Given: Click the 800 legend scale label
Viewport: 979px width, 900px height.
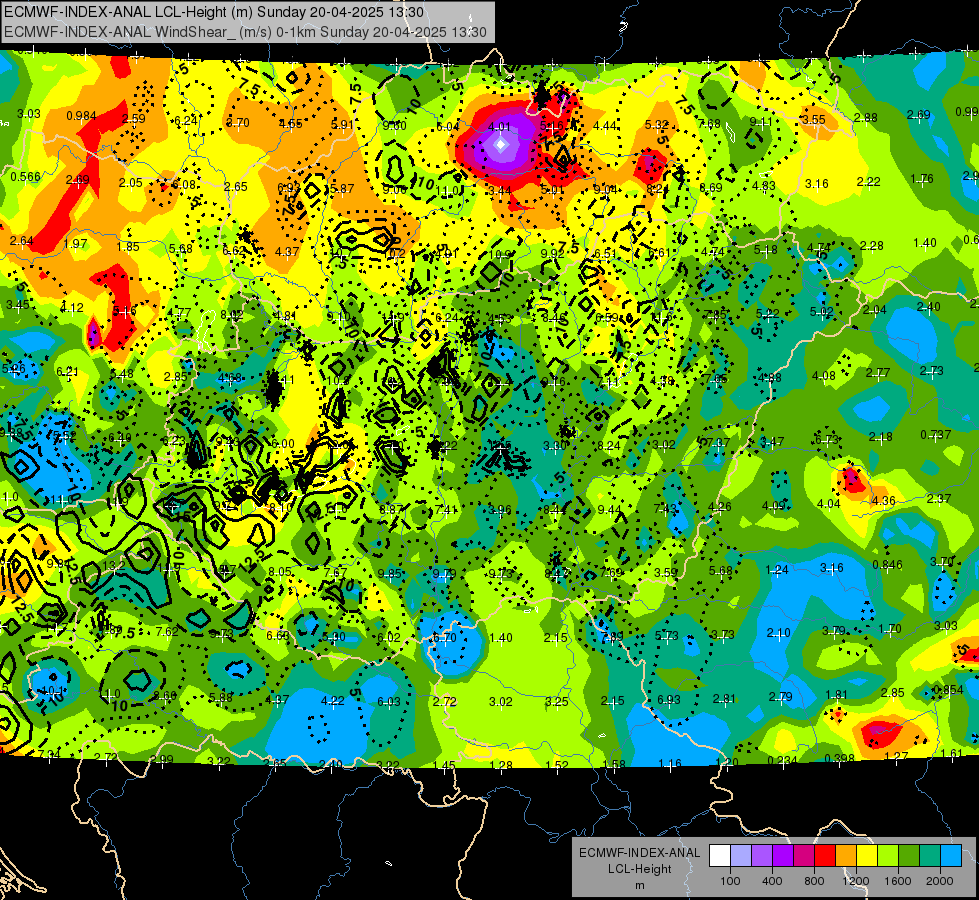Looking at the screenshot, I should (x=814, y=881).
